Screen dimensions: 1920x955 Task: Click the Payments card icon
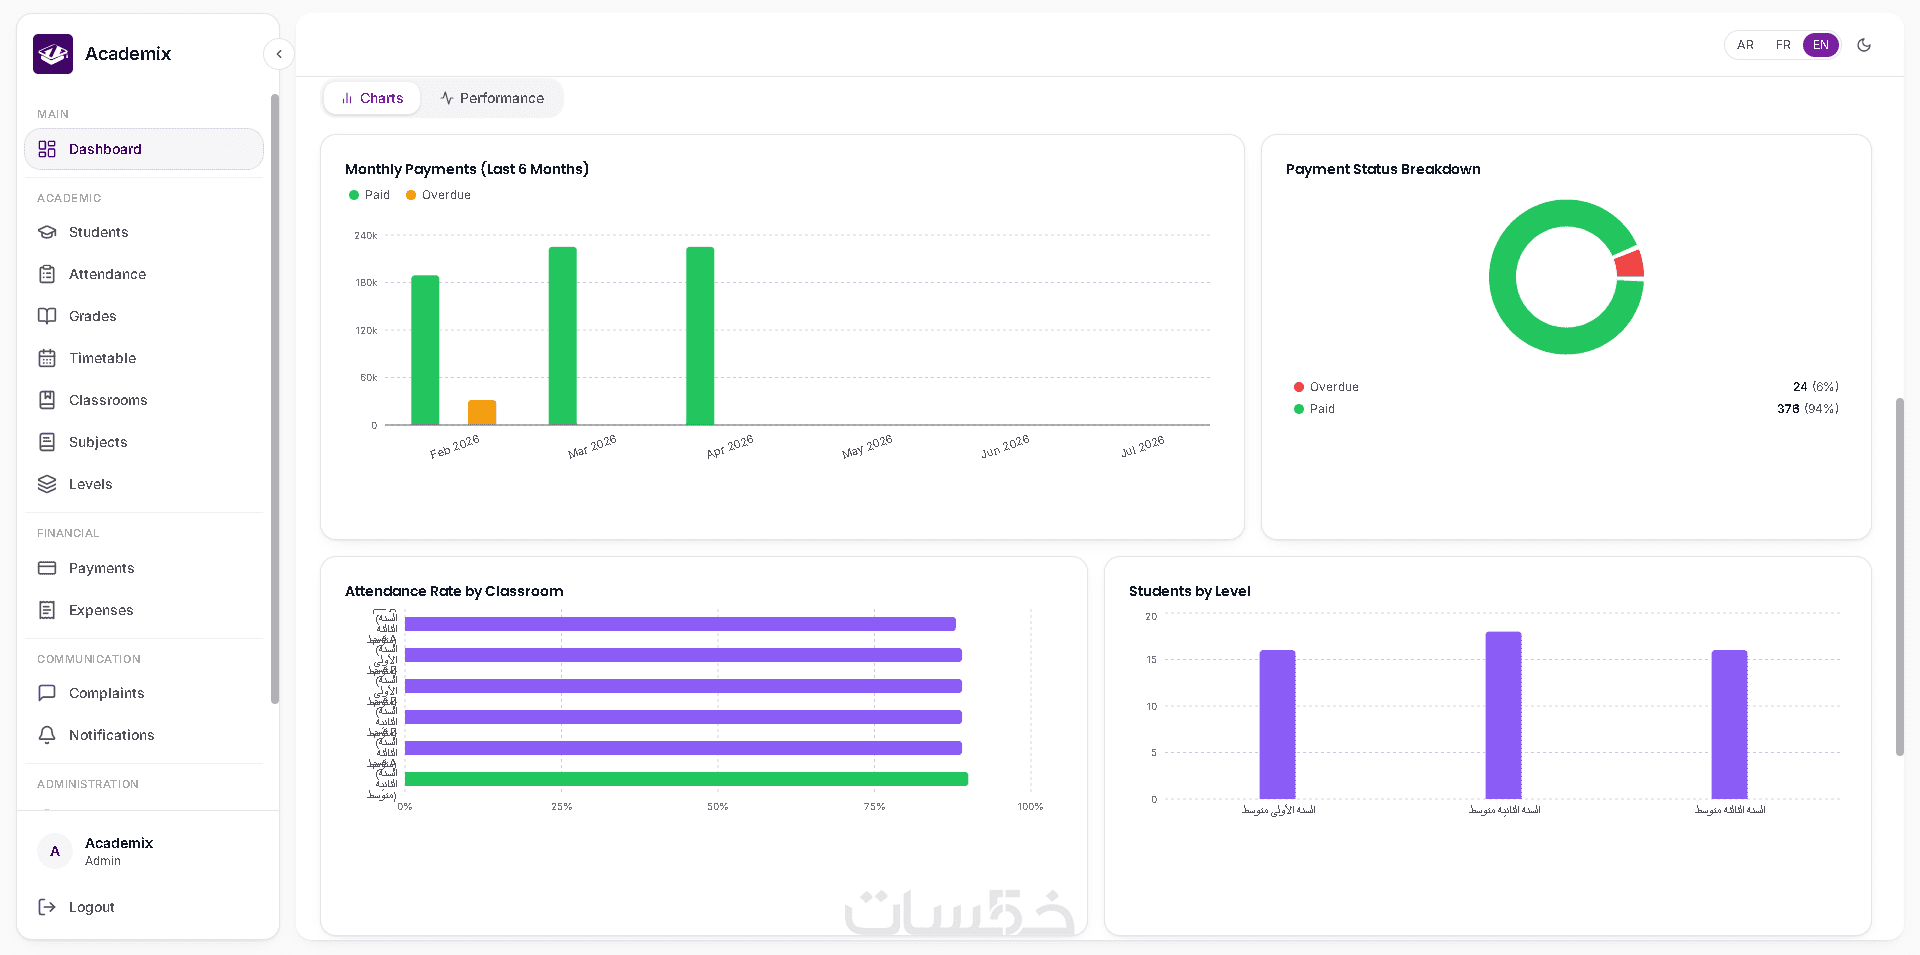pos(47,568)
